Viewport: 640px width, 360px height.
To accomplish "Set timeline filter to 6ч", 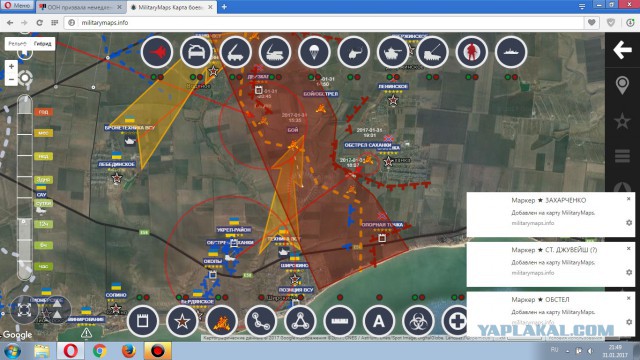I will pyautogui.click(x=43, y=245).
